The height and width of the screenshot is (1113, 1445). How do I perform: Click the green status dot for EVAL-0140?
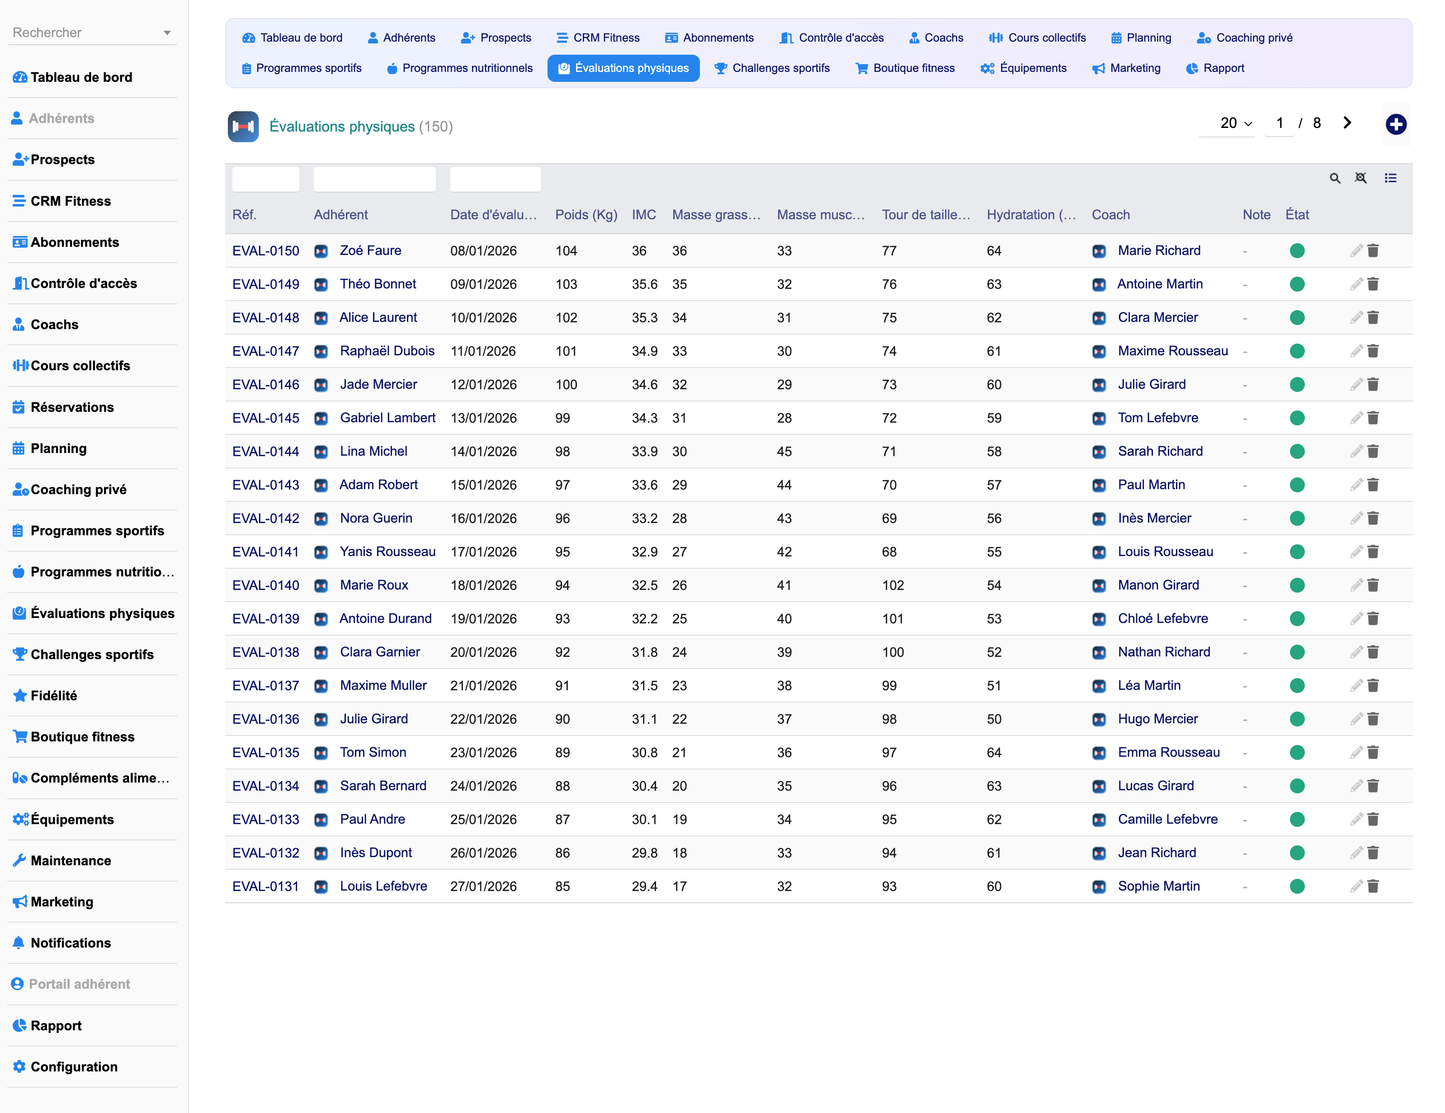1297,585
